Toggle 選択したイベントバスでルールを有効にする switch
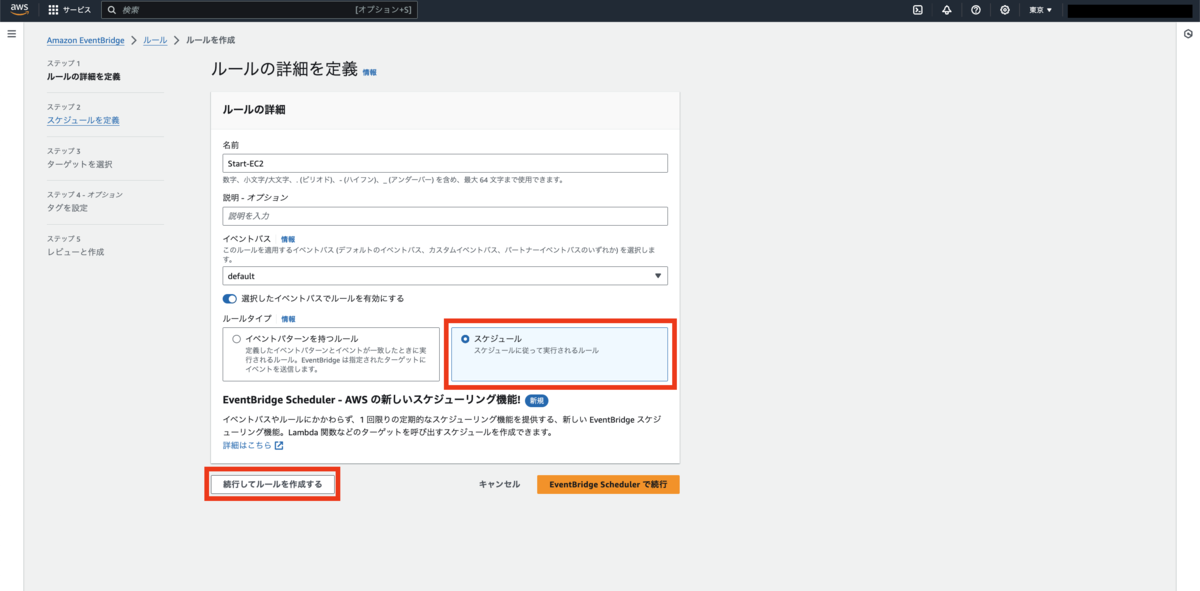Screen dimensions: 1200x591 coord(230,298)
